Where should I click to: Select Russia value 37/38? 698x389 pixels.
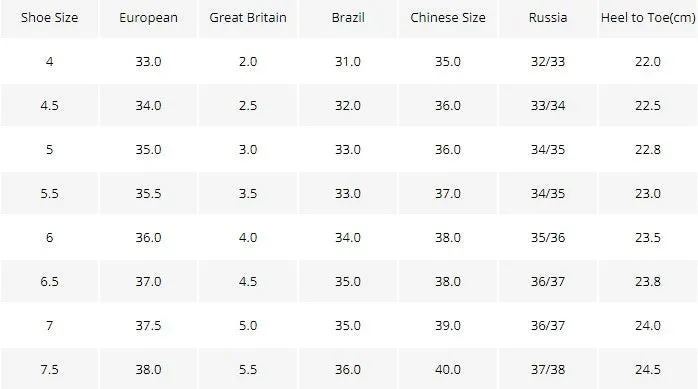548,369
